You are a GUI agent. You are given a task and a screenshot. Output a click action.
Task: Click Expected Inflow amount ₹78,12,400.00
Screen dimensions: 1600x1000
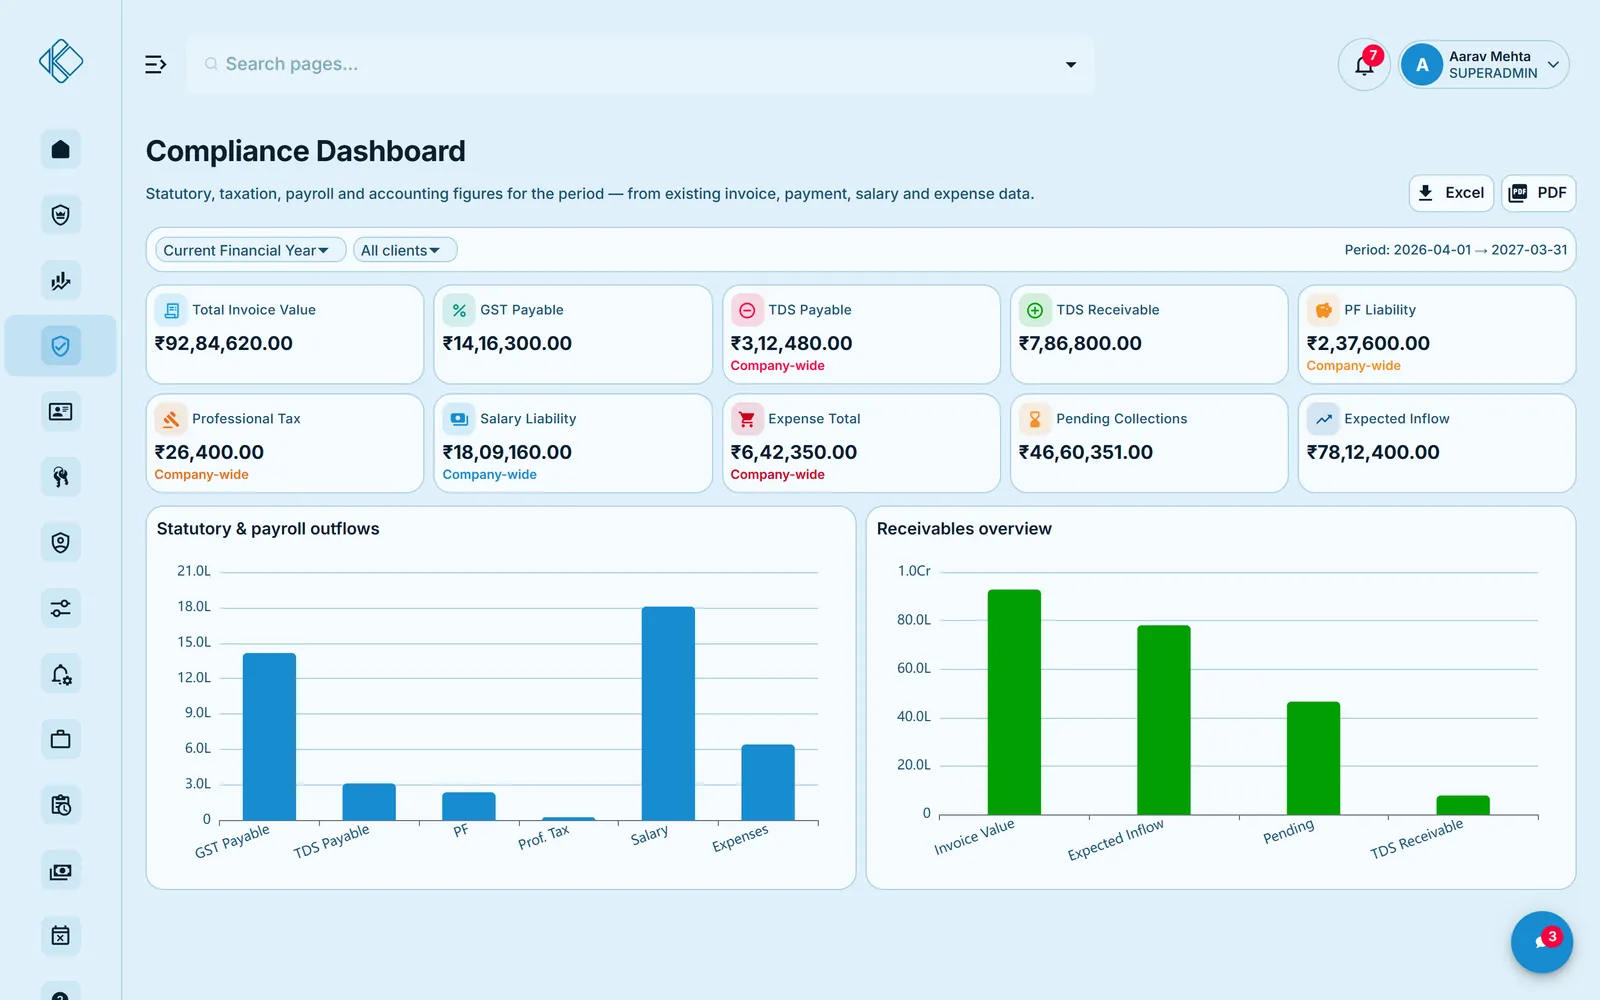tap(1373, 452)
